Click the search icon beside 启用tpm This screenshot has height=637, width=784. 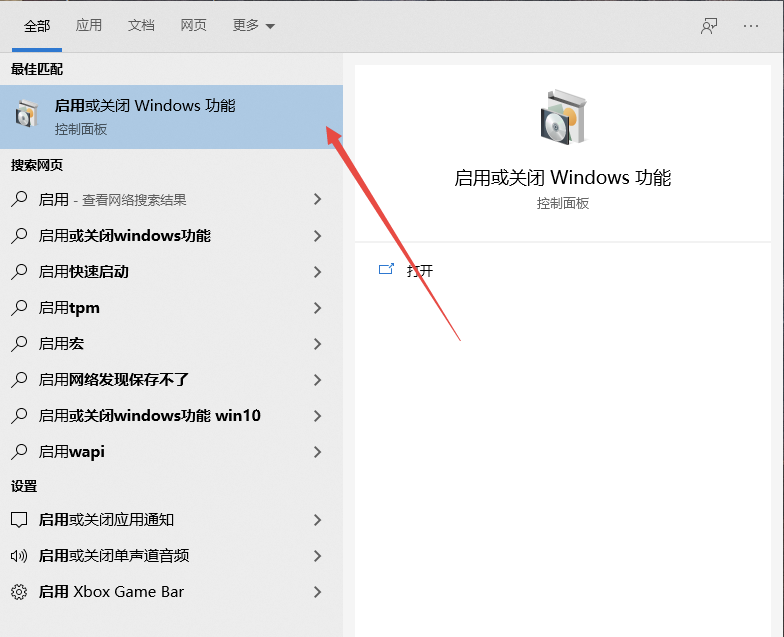19,308
